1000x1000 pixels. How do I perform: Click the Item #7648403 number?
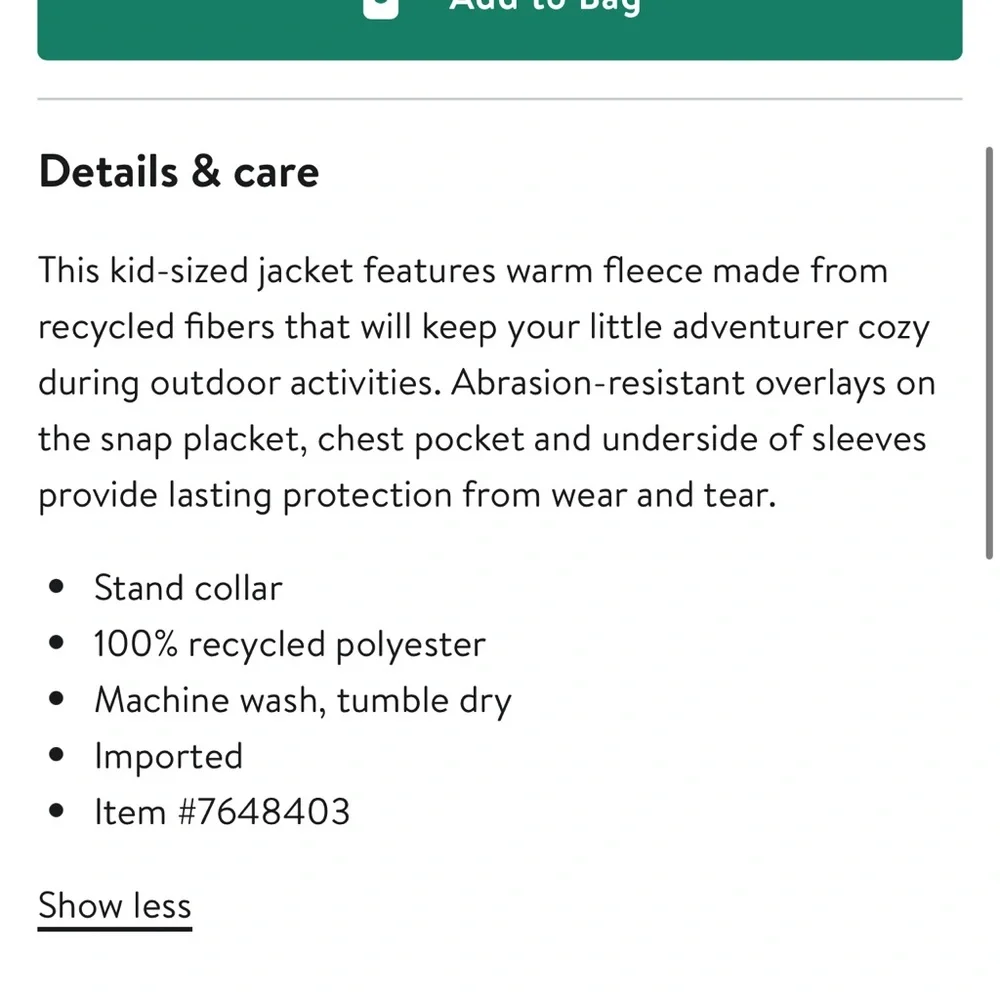tap(222, 812)
